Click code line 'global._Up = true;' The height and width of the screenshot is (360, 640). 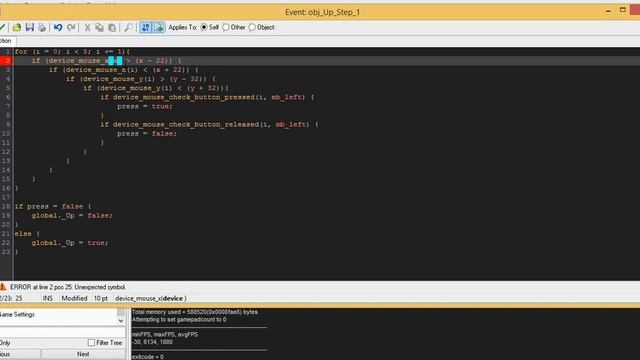70,243
